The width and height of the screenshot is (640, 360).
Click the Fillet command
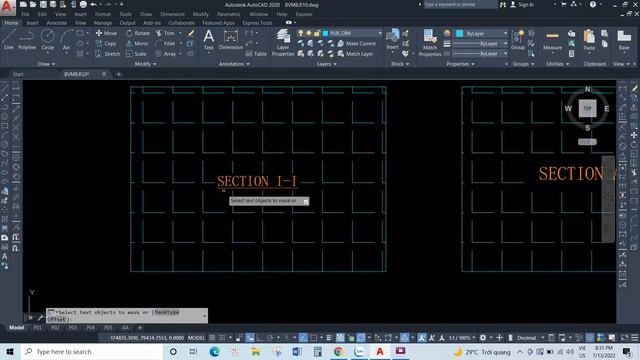coord(166,43)
